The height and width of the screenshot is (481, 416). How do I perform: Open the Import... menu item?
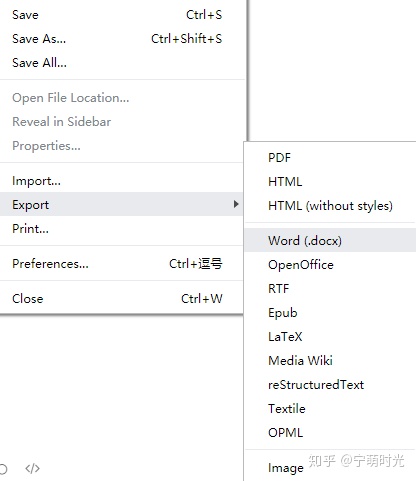[122, 181]
